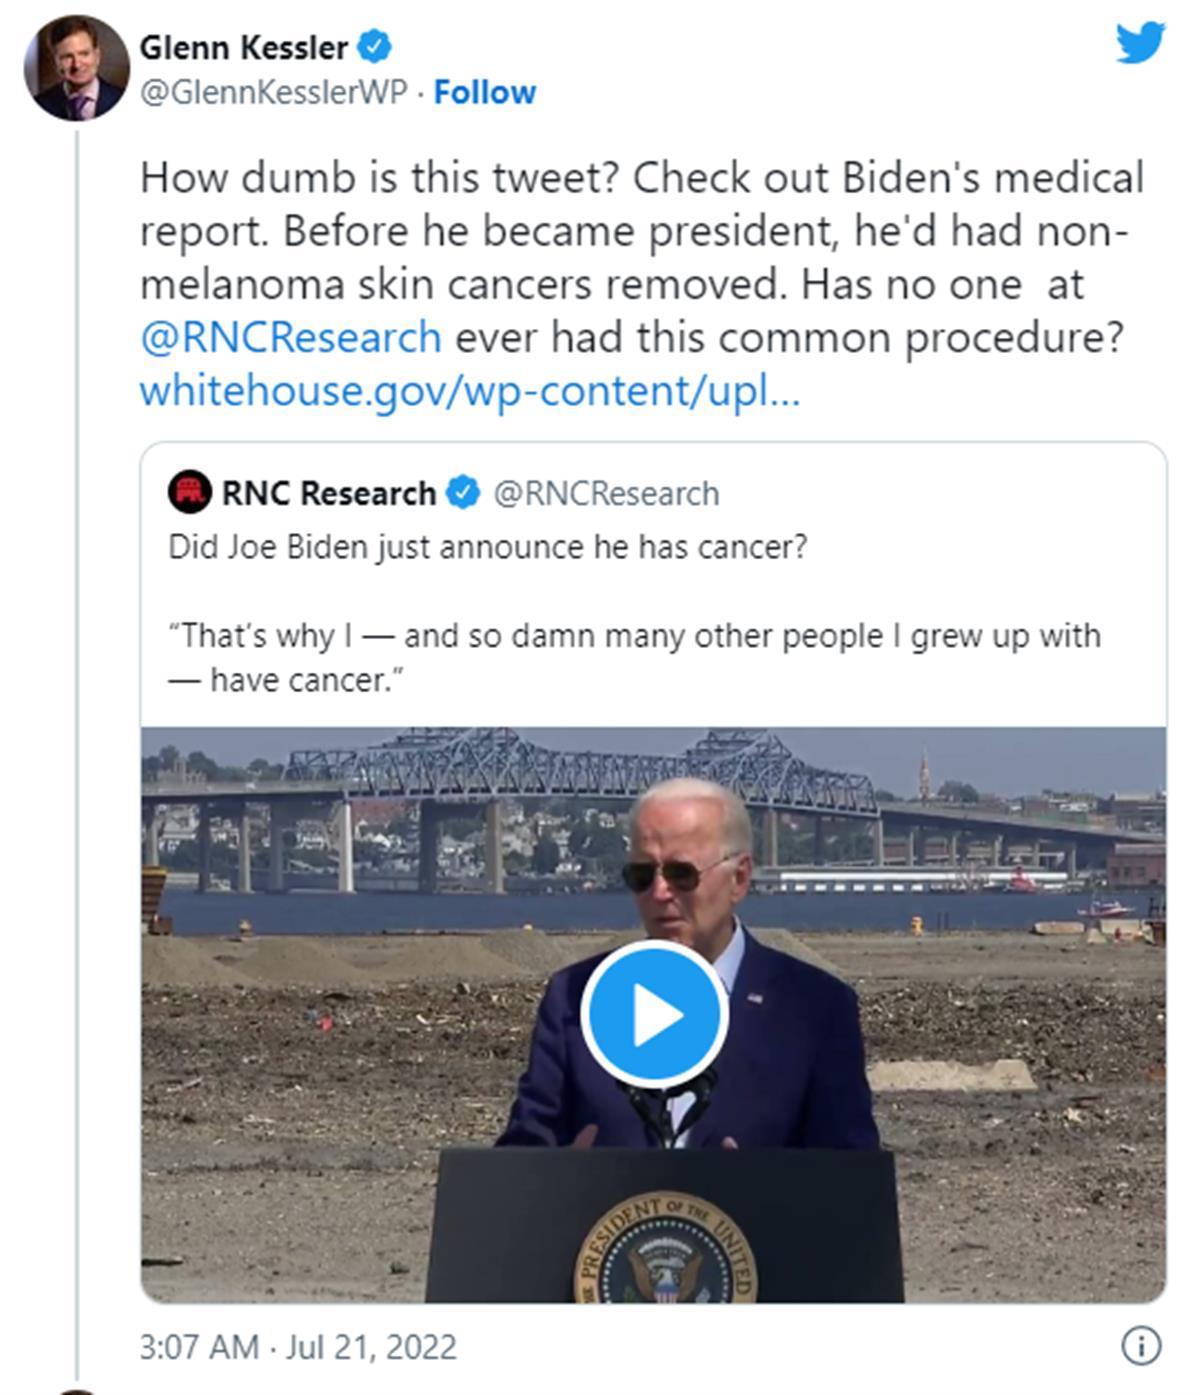This screenshot has width=1200, height=1395.
Task: Open the 3:07 AM Jul 21, 2022 timestamp
Action: coord(298,1347)
